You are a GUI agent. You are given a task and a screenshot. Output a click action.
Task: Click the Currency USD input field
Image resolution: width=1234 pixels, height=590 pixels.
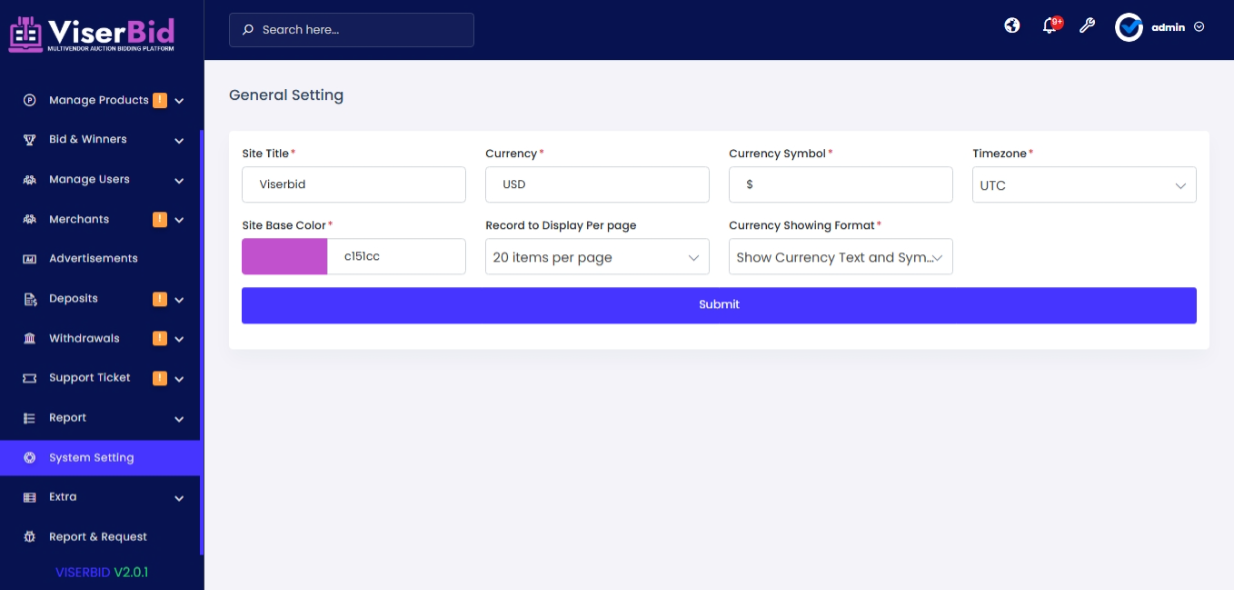point(597,185)
